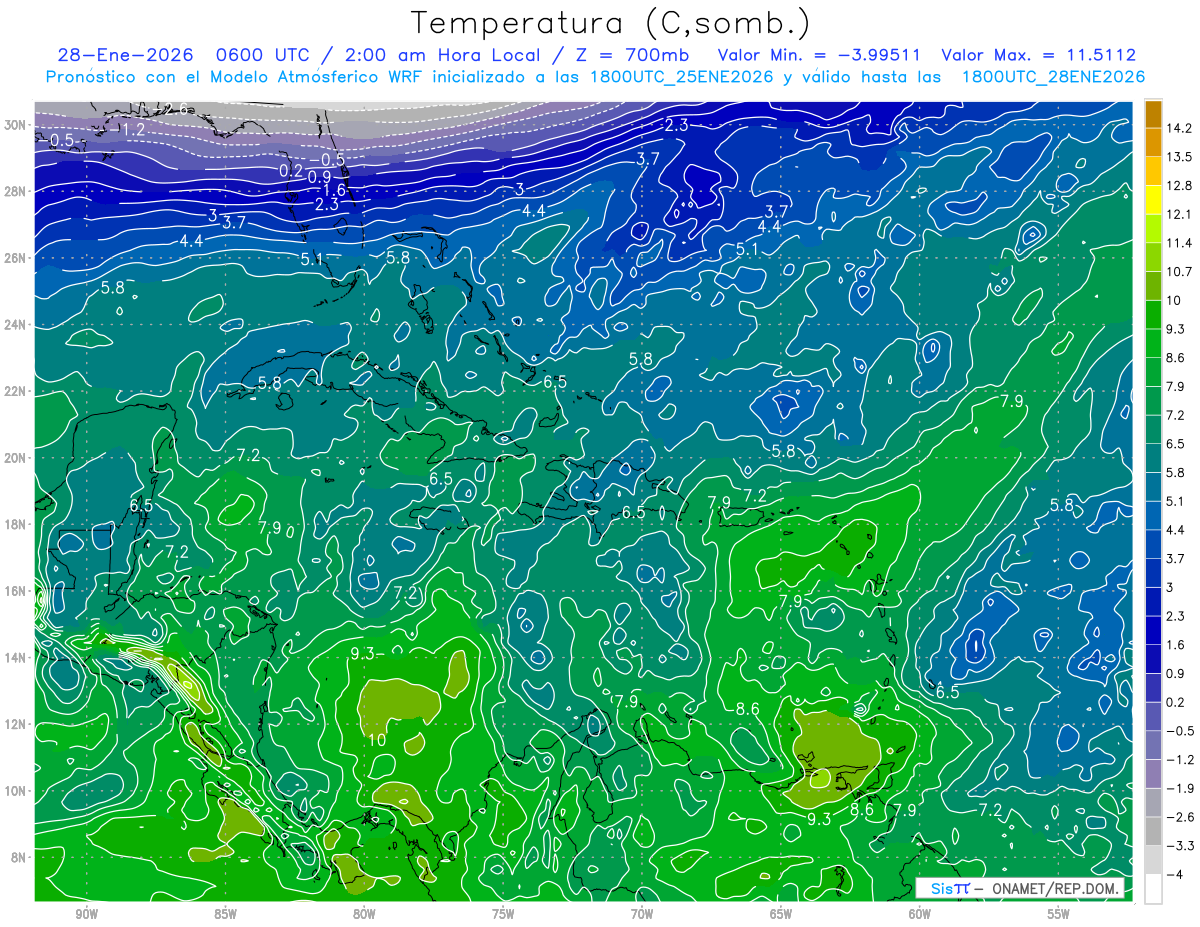1200x927 pixels.
Task: Click the '16N' latitude axis label
Action: 17,591
